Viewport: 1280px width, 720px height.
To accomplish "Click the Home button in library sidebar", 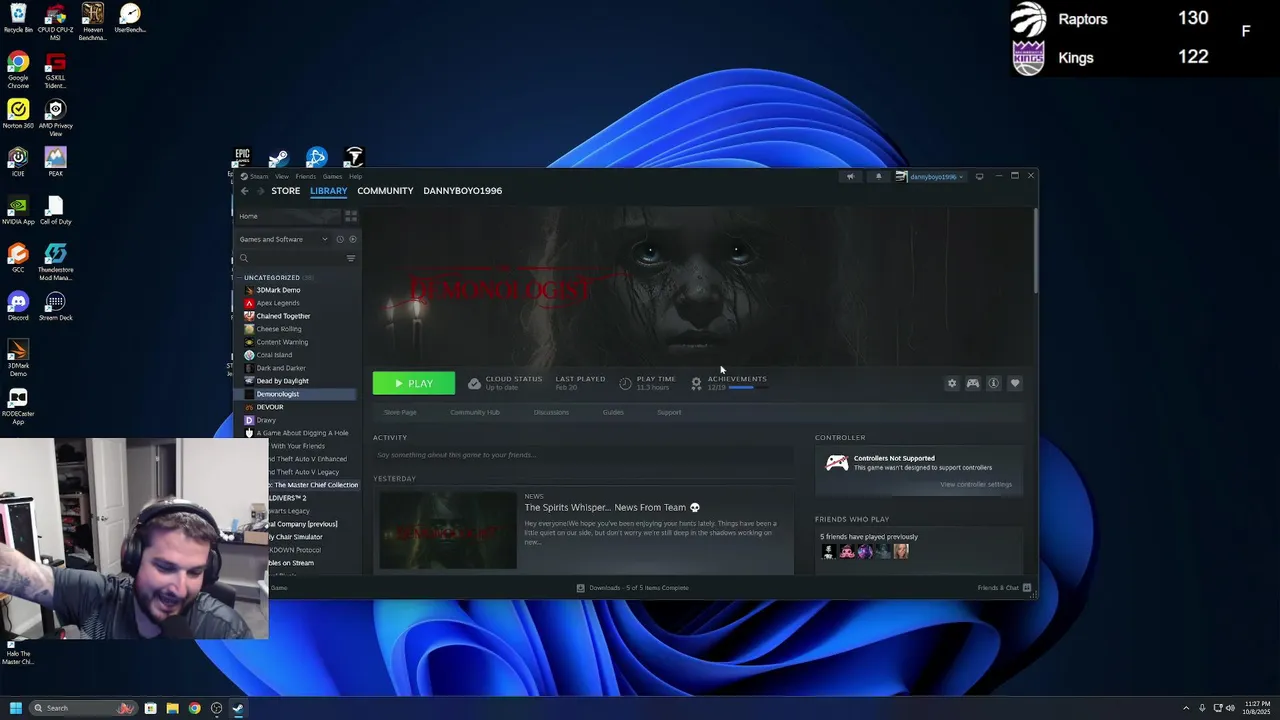I will 290,216.
